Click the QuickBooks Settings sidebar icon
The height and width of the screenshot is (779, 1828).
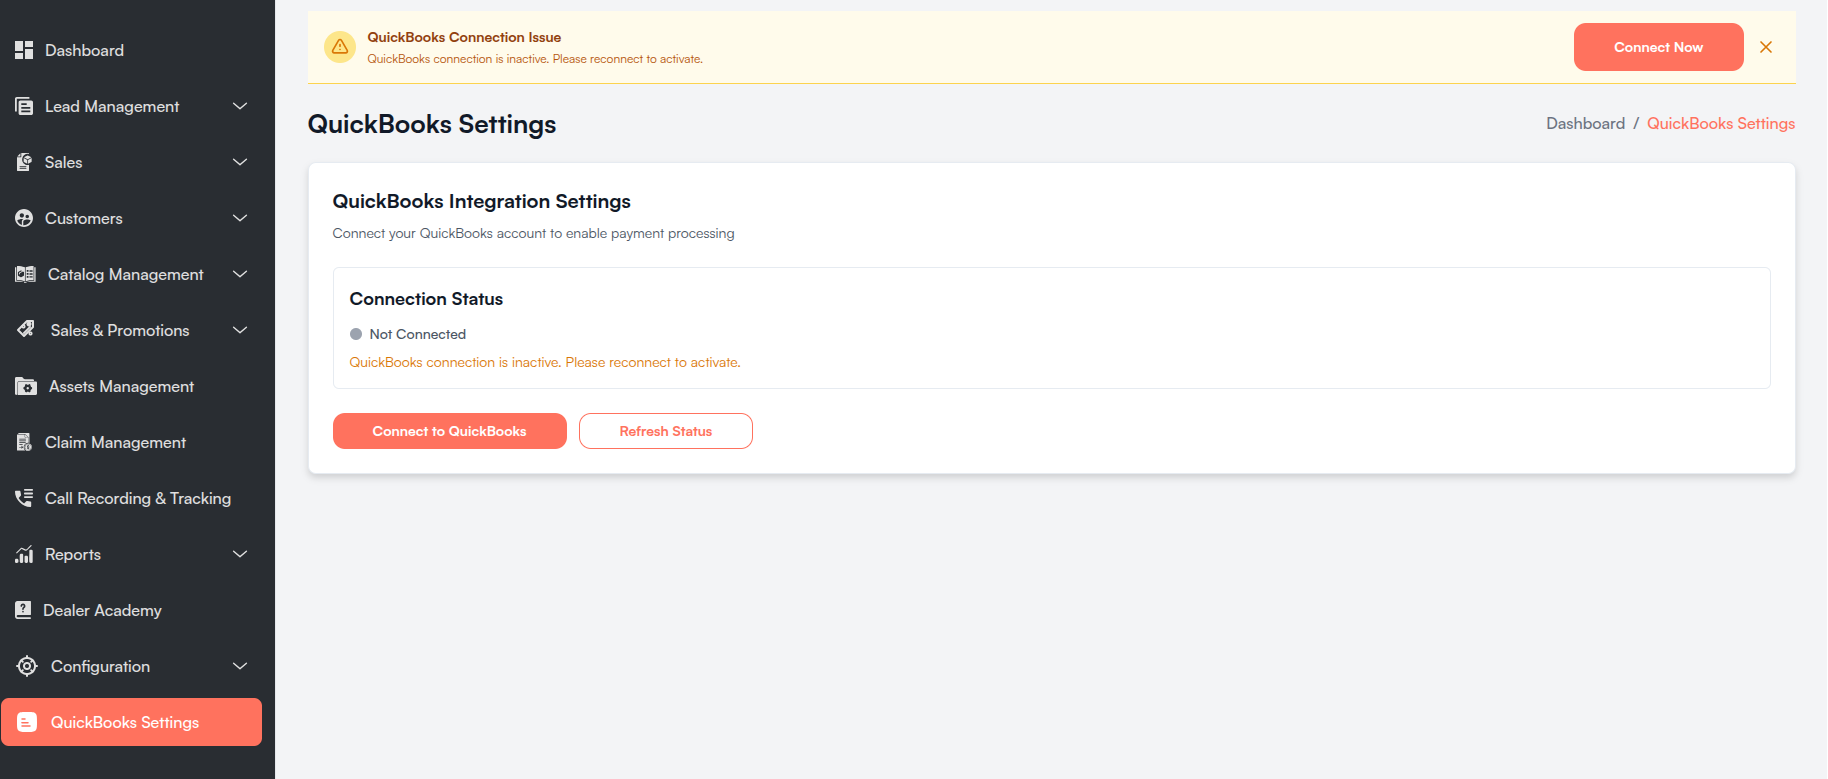coord(27,722)
